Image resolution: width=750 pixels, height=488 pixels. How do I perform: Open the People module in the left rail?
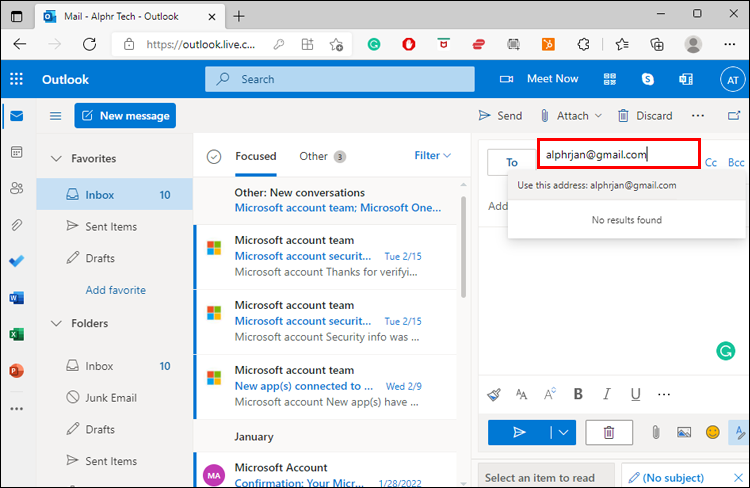click(x=17, y=189)
